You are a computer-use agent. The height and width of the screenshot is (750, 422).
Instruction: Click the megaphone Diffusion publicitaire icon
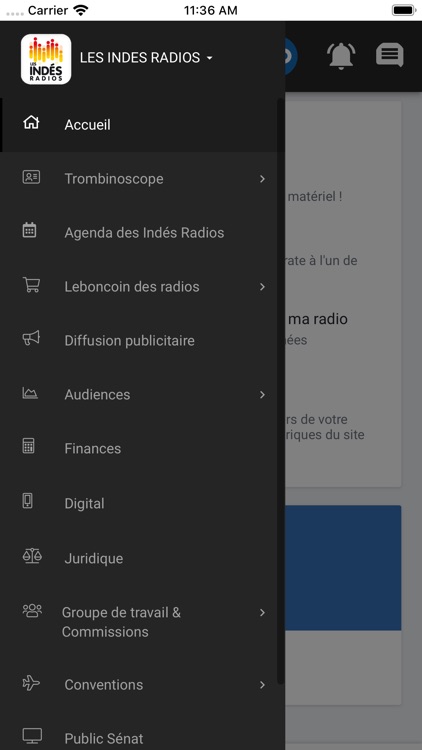31,339
